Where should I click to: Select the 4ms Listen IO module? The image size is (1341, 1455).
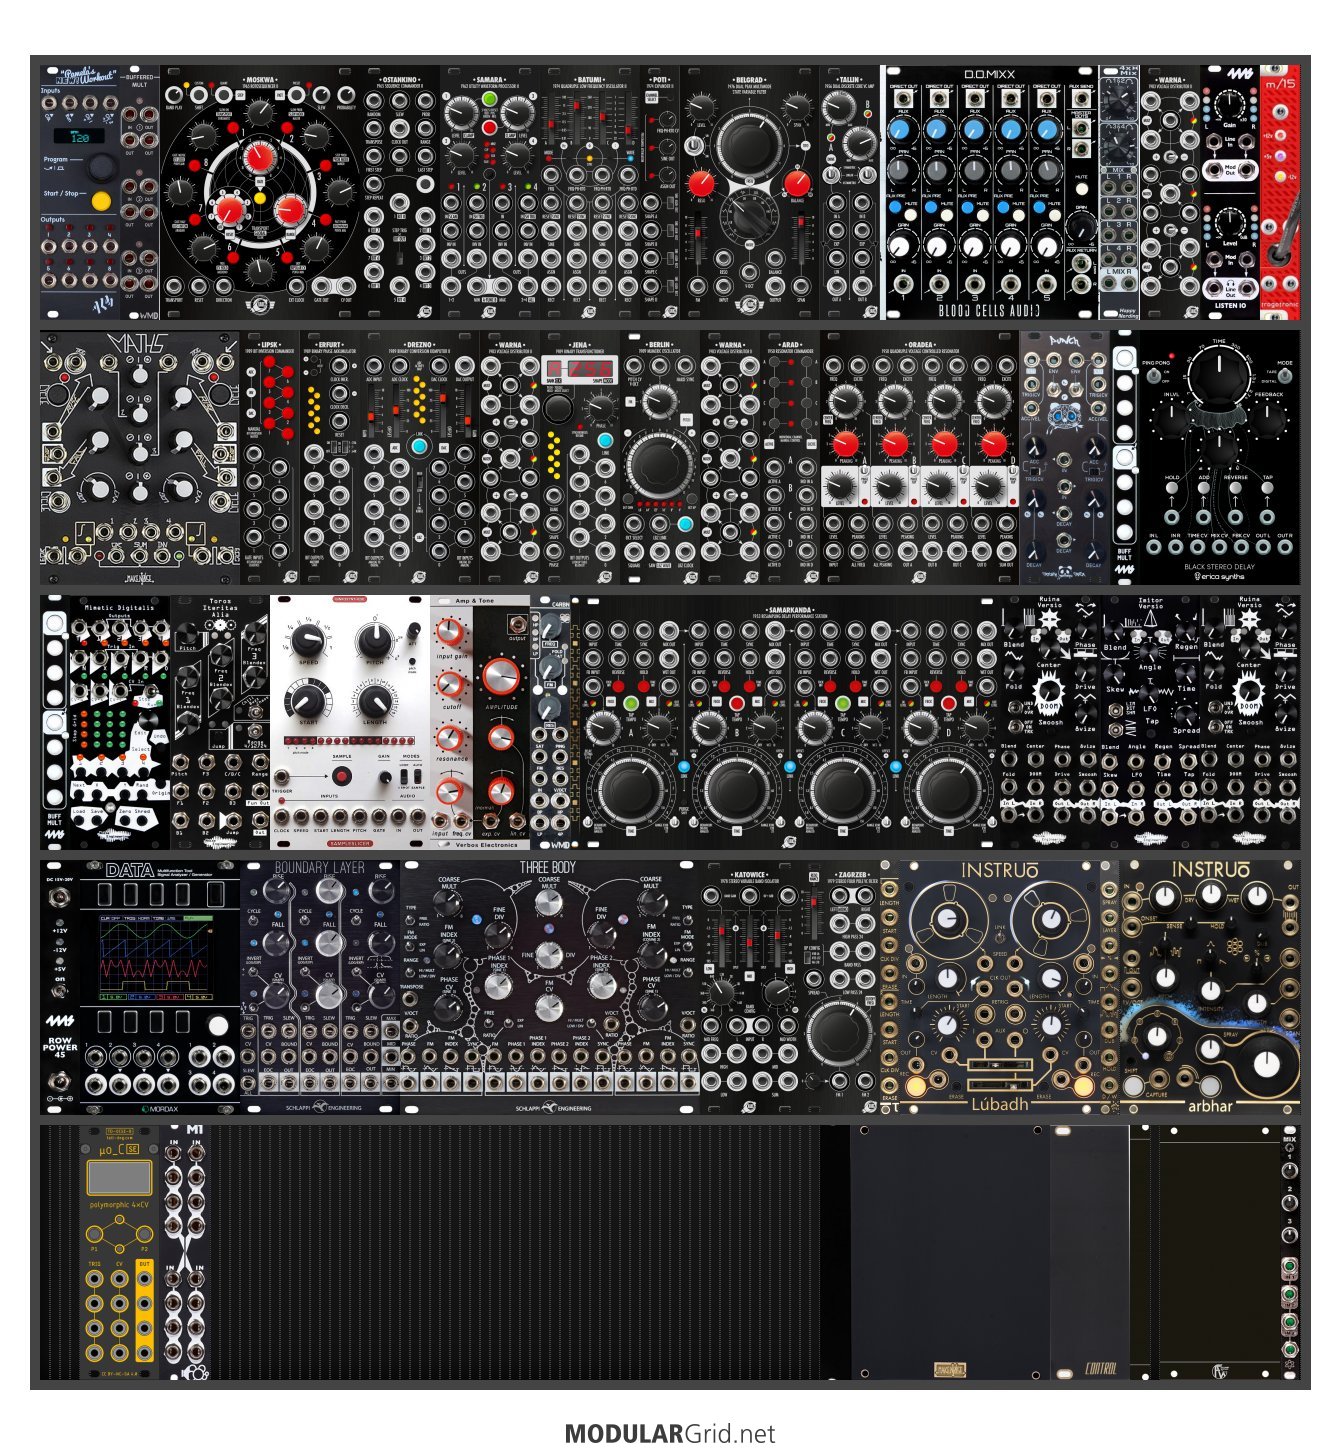(x=1230, y=193)
